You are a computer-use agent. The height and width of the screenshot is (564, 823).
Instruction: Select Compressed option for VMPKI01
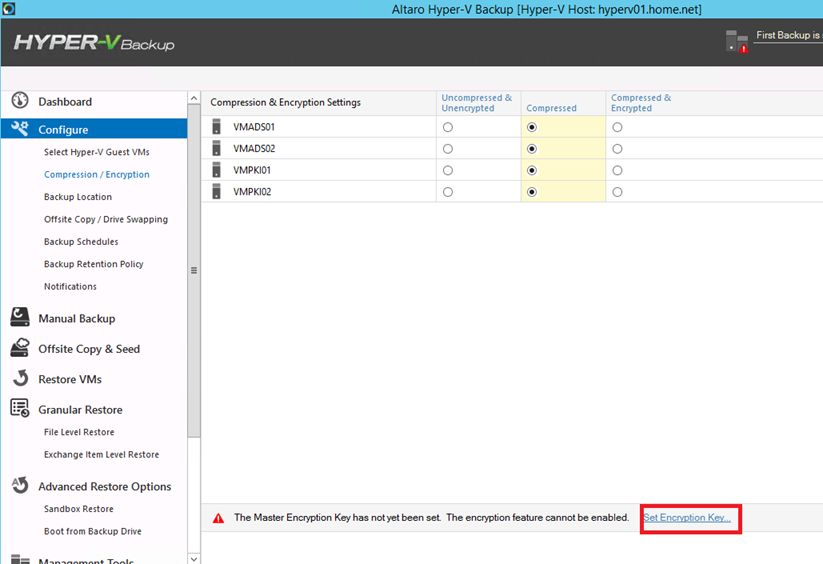click(x=532, y=171)
